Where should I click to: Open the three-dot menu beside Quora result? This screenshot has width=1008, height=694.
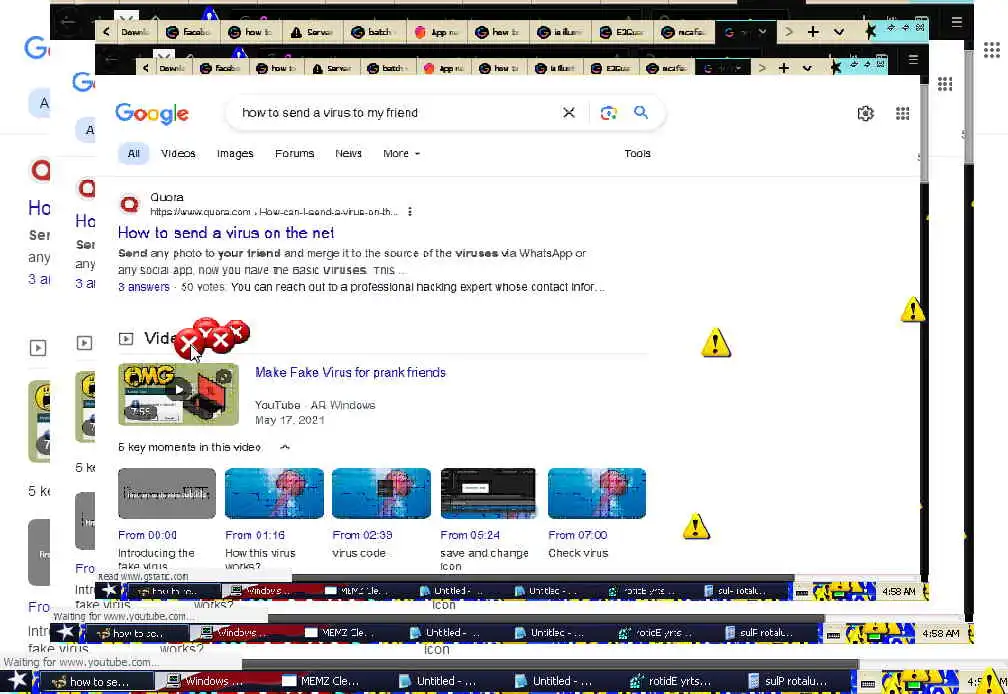pyautogui.click(x=410, y=211)
